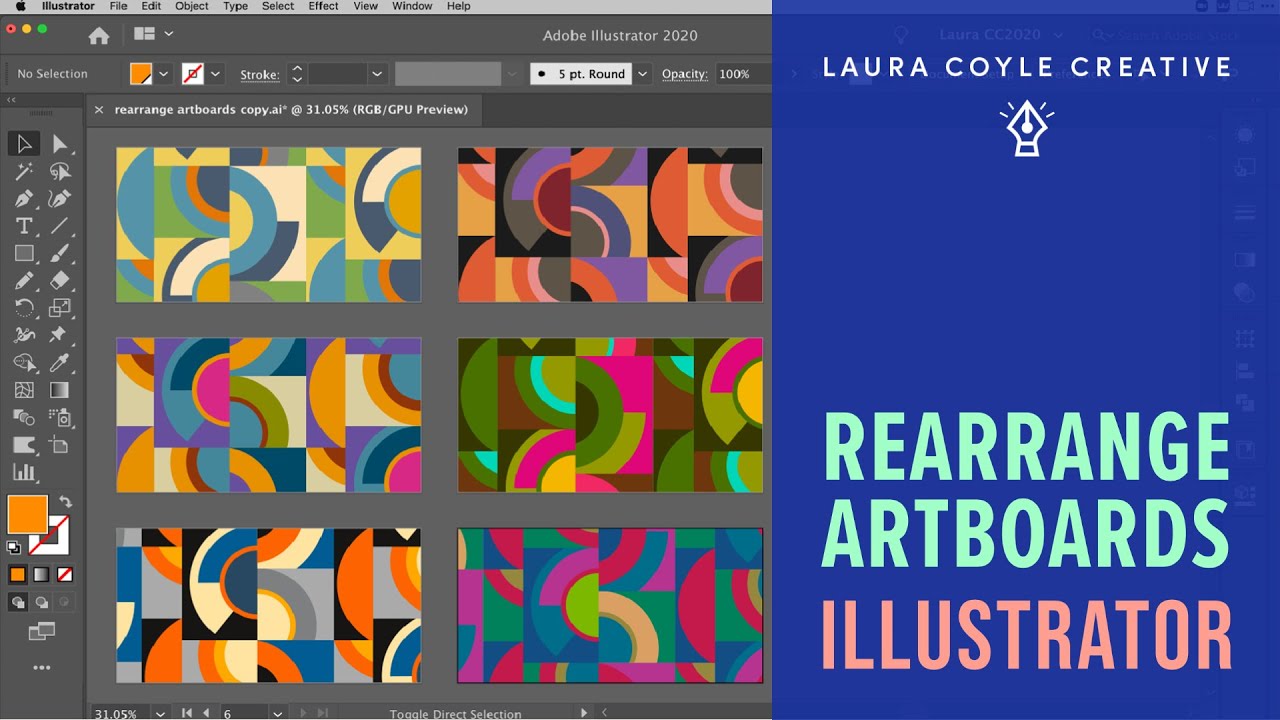Open the Edit menu

[x=151, y=6]
